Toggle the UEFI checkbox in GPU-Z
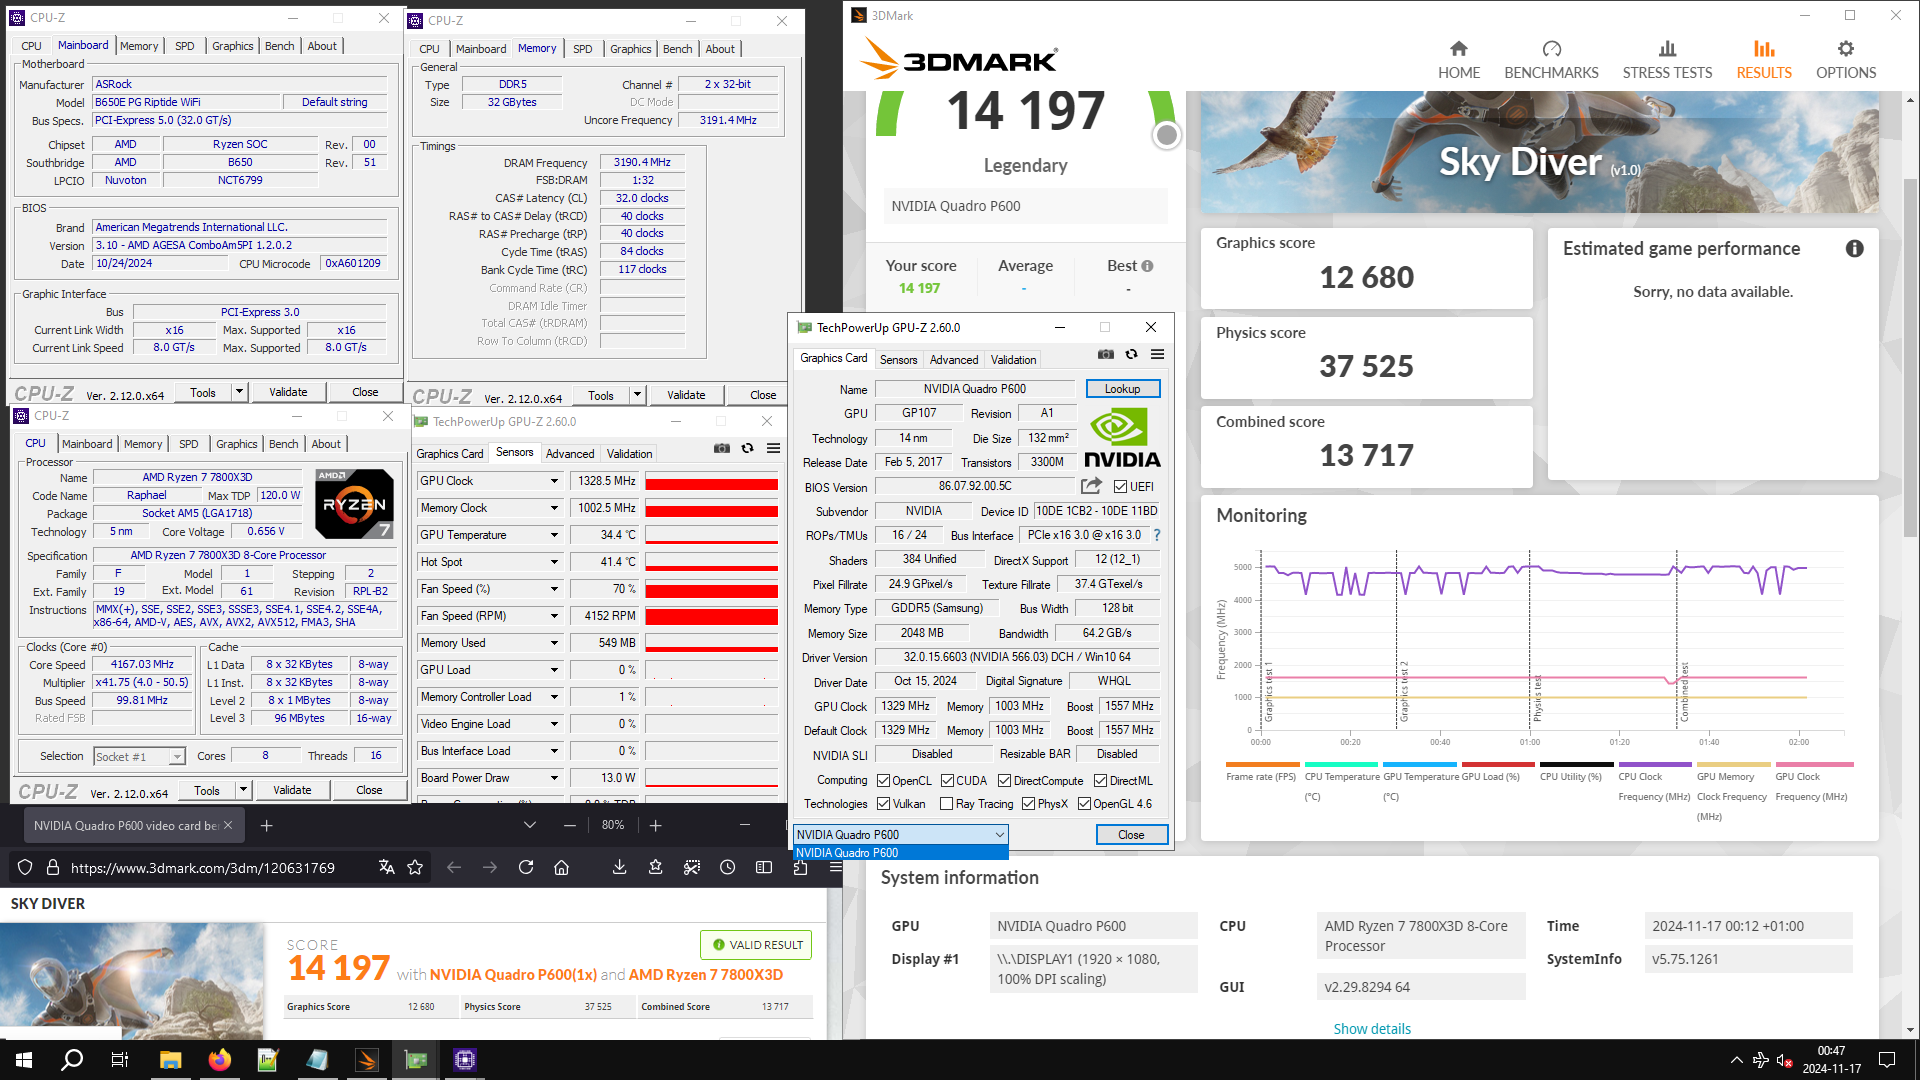1920x1080 pixels. click(1120, 487)
